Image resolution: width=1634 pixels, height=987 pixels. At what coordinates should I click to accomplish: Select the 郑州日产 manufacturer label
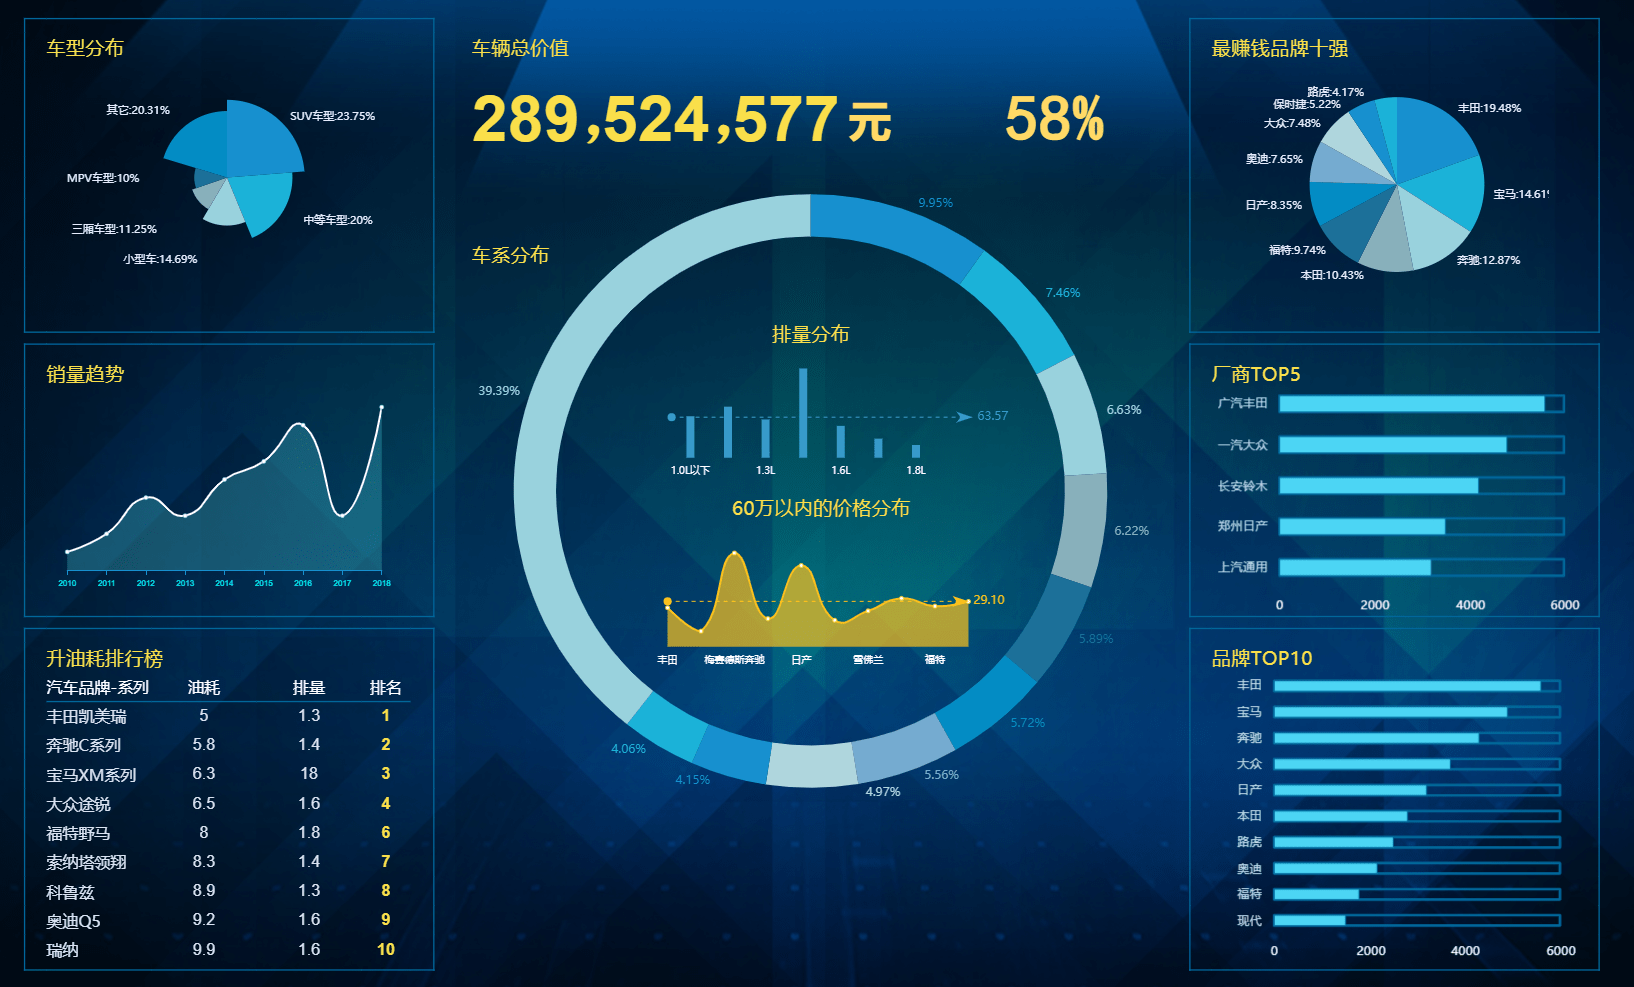[x=1242, y=526]
